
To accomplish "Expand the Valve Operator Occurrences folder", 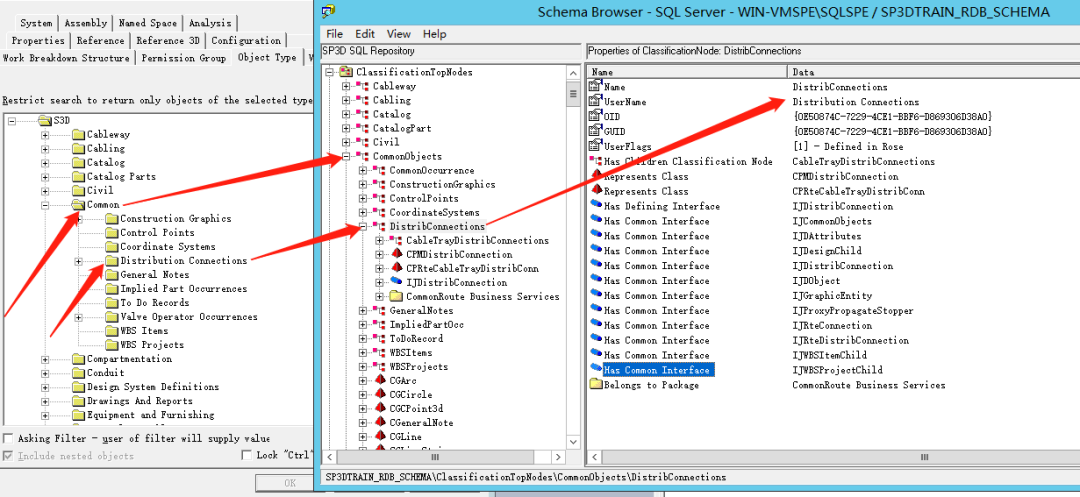I will (x=78, y=317).
